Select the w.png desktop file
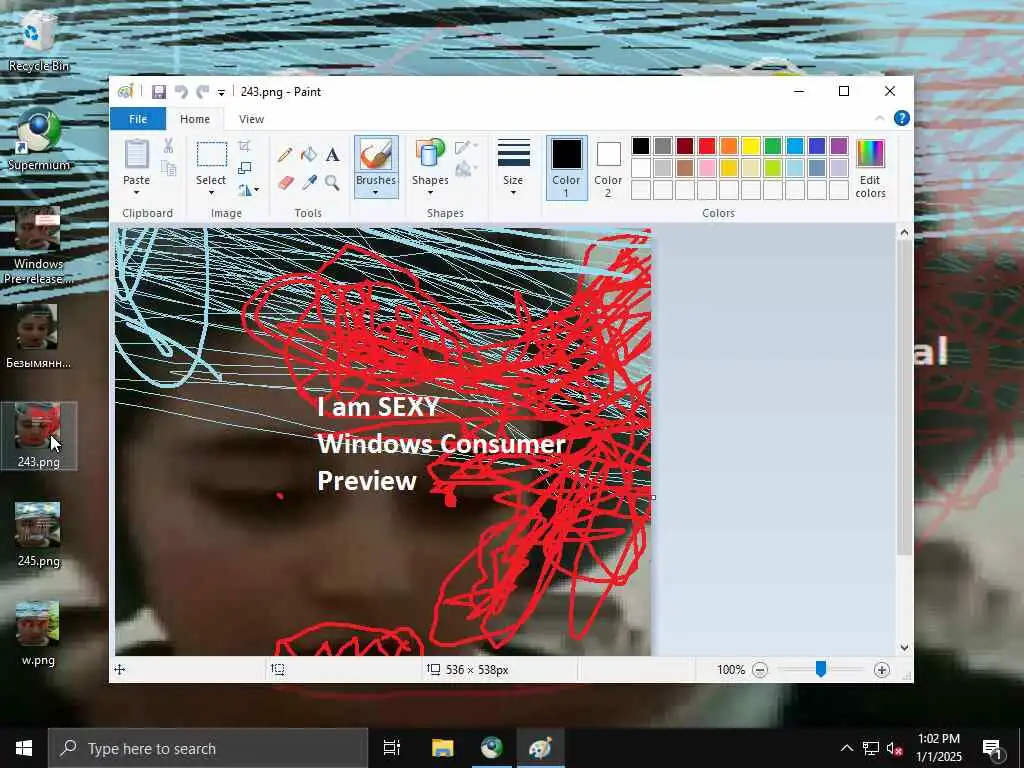 coord(39,633)
